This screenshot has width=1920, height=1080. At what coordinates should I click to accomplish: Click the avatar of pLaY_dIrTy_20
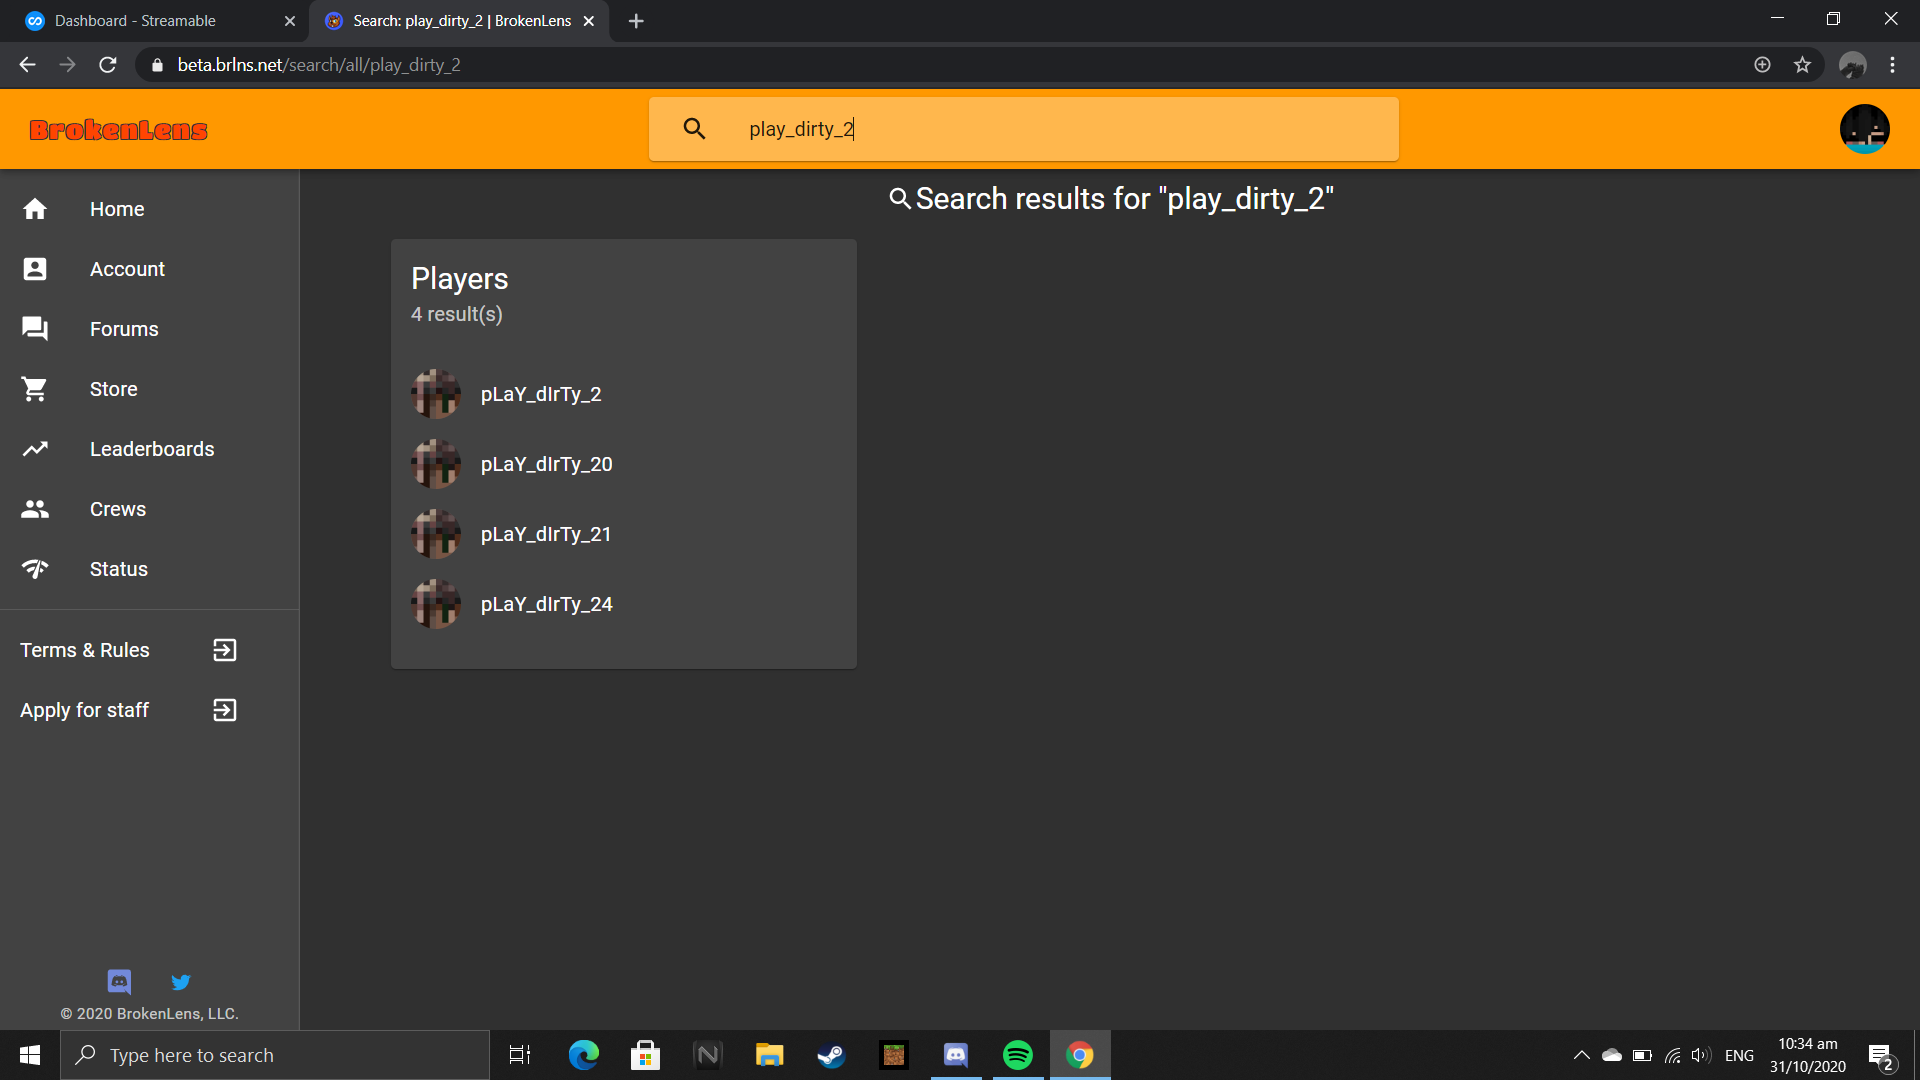click(436, 464)
